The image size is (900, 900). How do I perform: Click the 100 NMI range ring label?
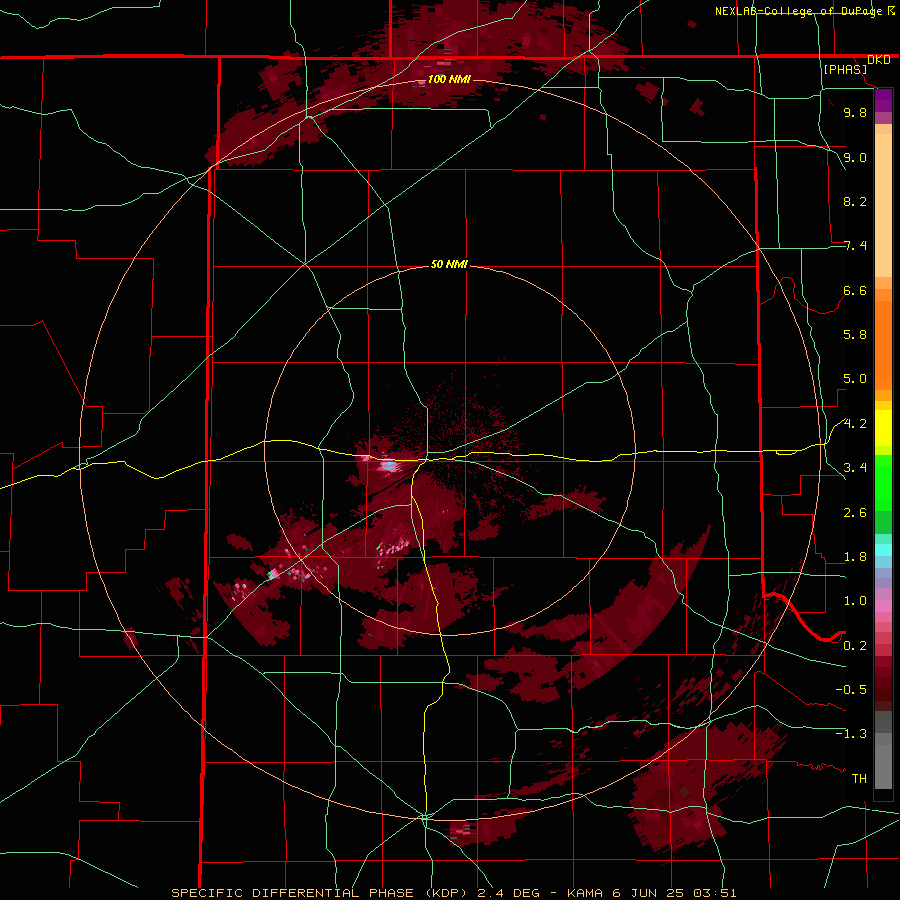coord(449,79)
